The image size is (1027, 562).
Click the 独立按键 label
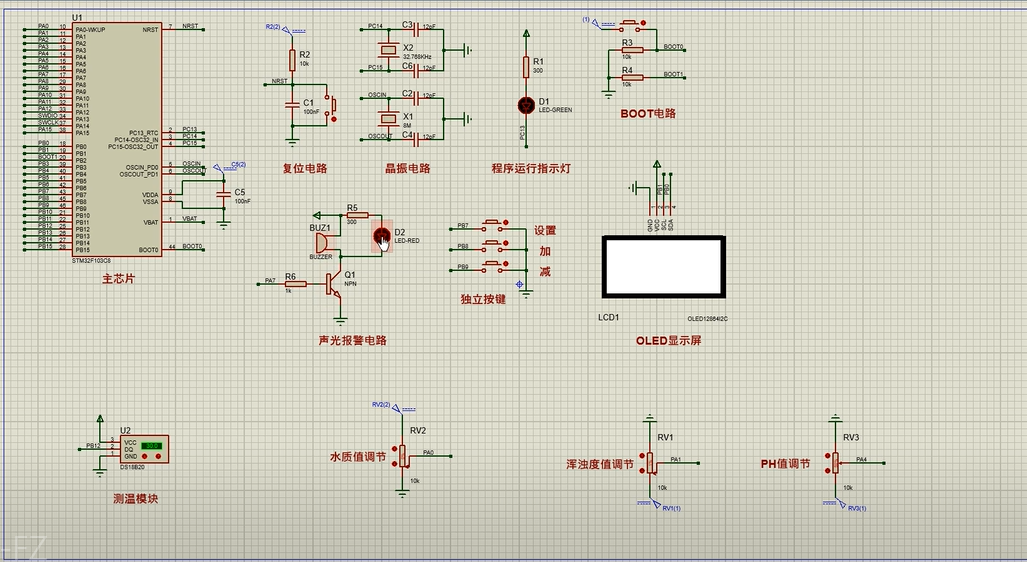click(x=483, y=299)
